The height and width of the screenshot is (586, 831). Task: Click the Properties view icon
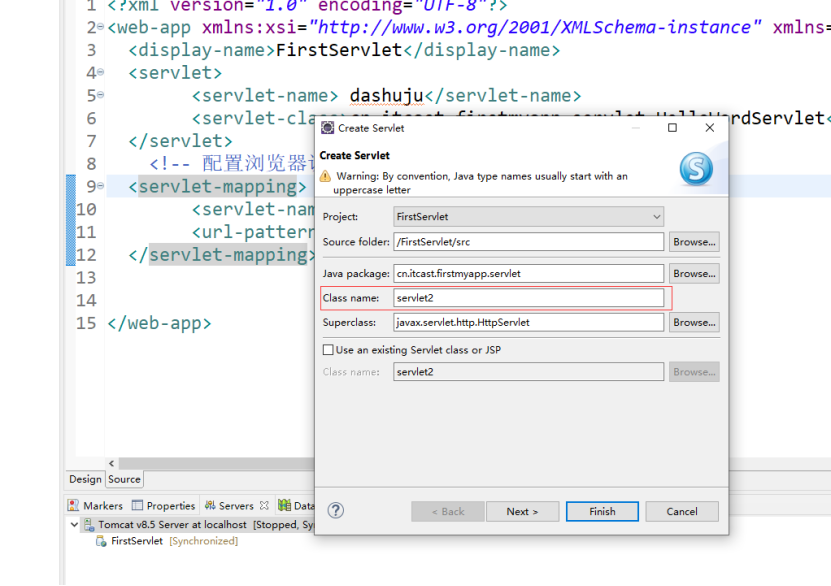point(137,505)
